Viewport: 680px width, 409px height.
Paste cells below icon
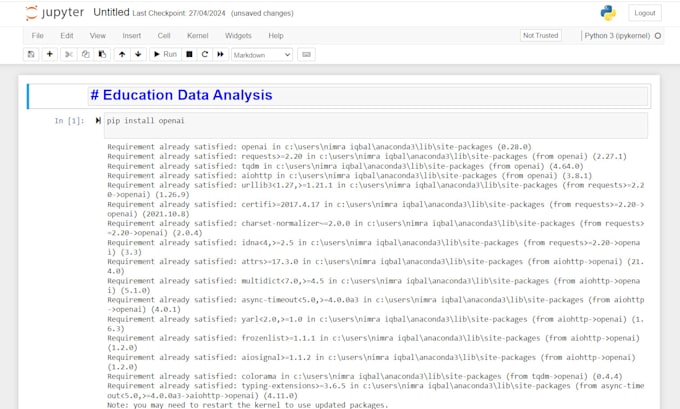tap(102, 54)
